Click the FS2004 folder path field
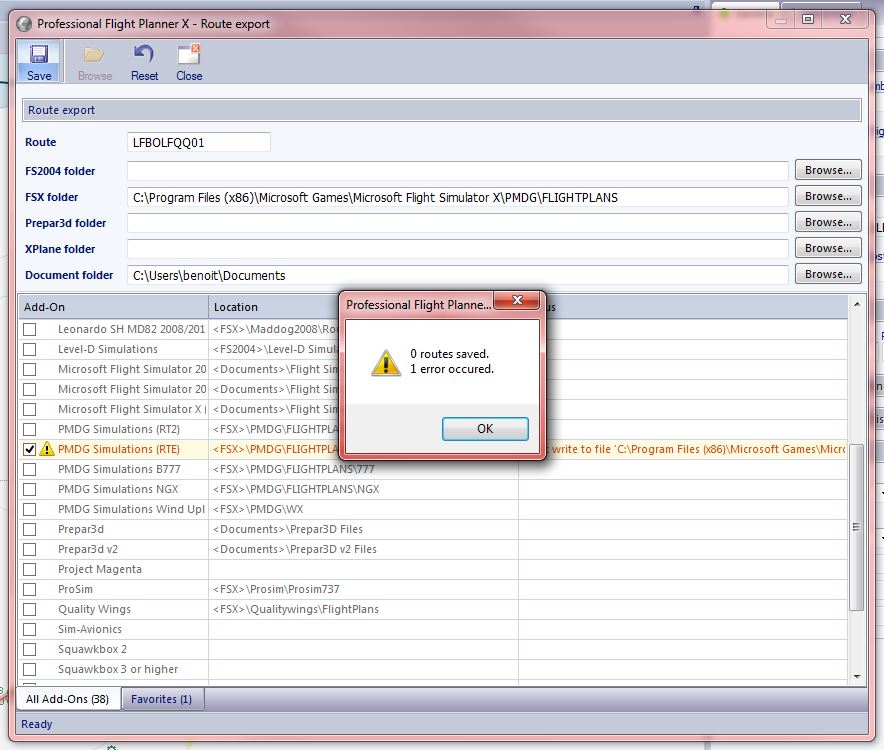Image resolution: width=884 pixels, height=750 pixels. (x=457, y=170)
